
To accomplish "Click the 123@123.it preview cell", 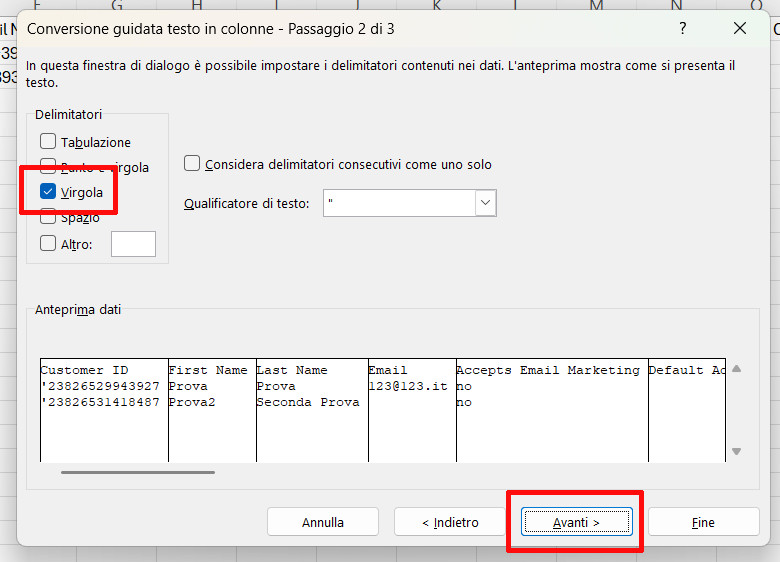I will (408, 386).
